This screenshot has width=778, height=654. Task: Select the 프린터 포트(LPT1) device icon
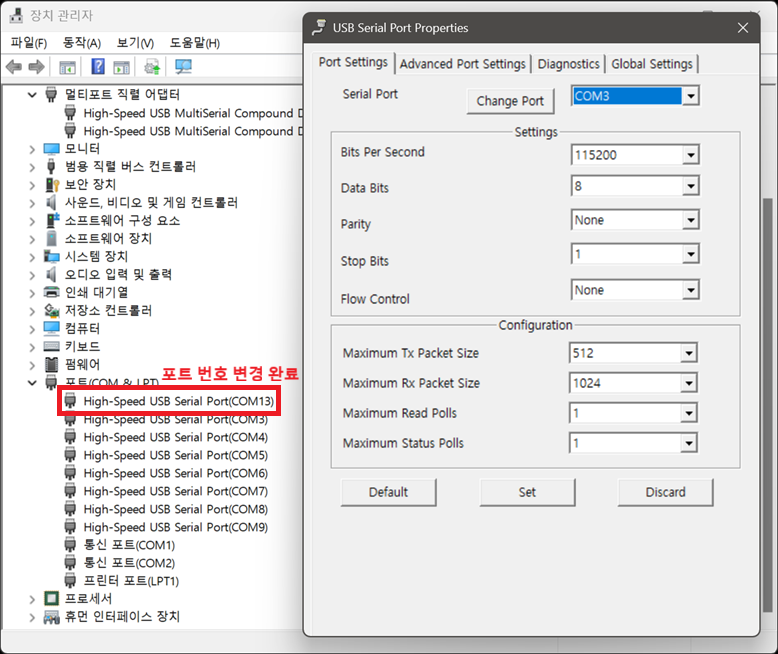point(71,581)
